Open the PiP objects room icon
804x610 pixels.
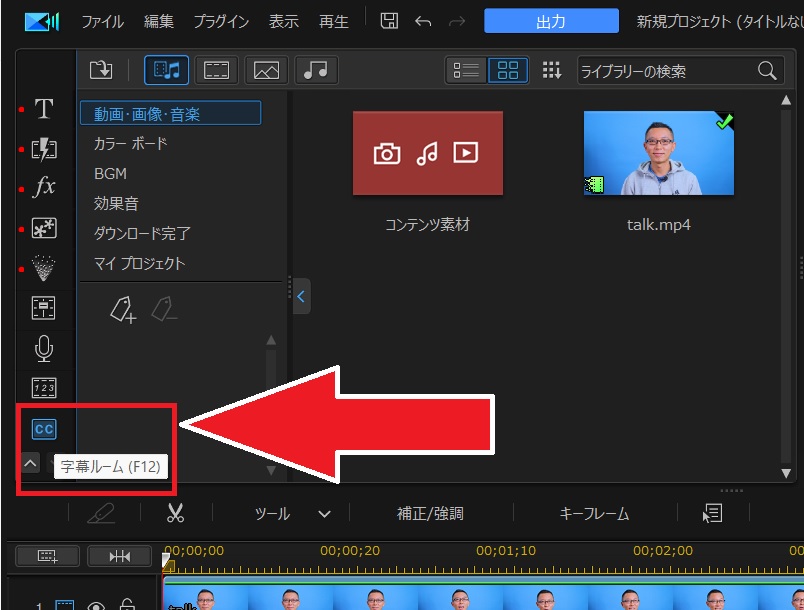(x=44, y=228)
